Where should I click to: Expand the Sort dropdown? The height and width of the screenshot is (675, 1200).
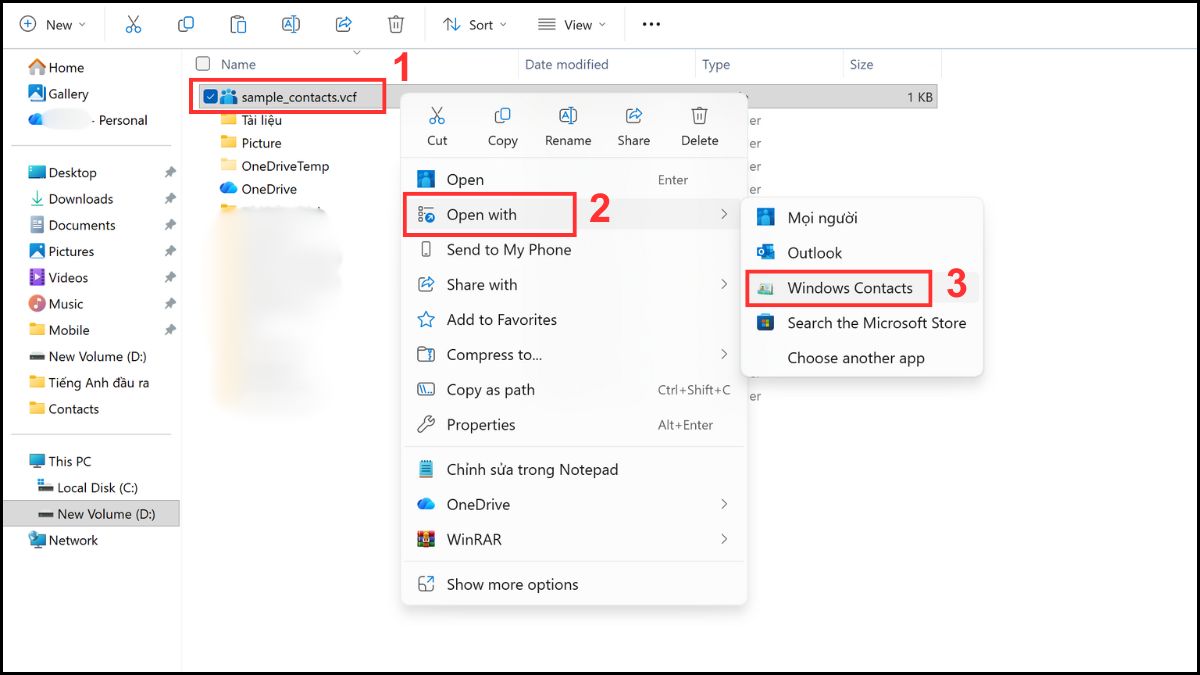point(474,24)
